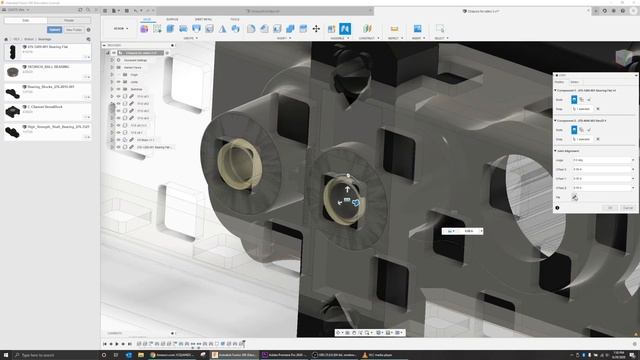Click the save icon in top bar
Screen dimensions: 640x360
[x=127, y=11]
